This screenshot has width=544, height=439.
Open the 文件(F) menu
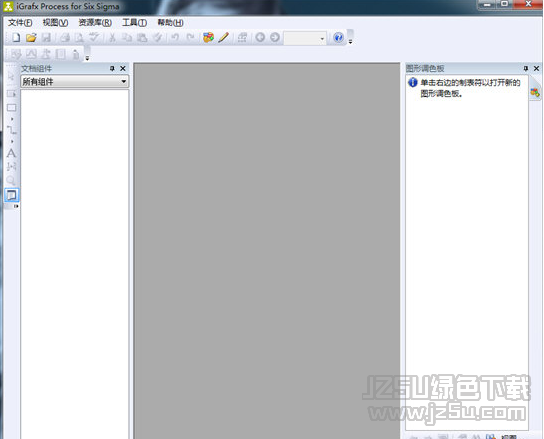click(x=20, y=23)
